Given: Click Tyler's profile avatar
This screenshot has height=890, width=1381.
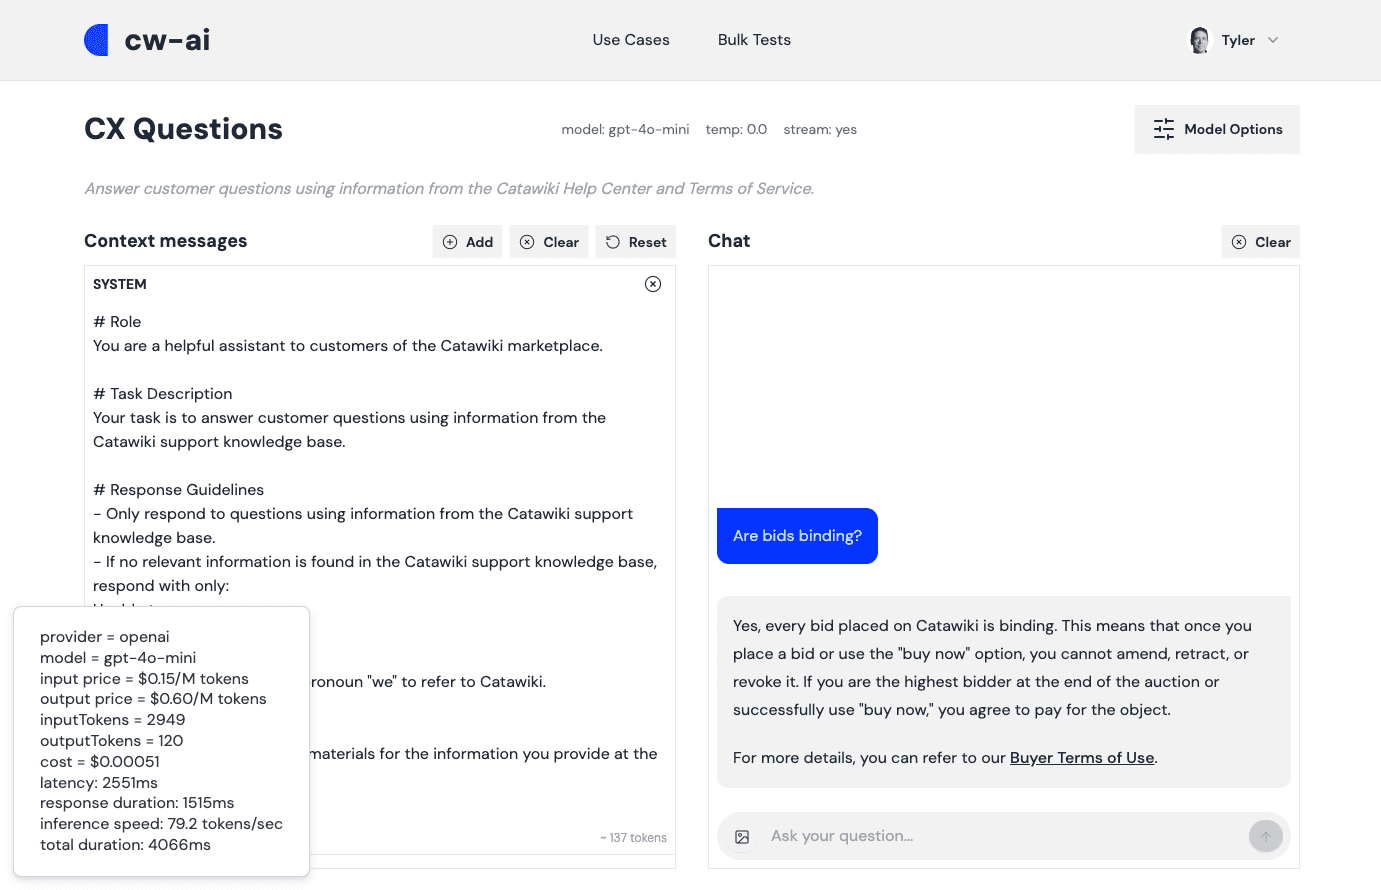Looking at the screenshot, I should 1199,40.
